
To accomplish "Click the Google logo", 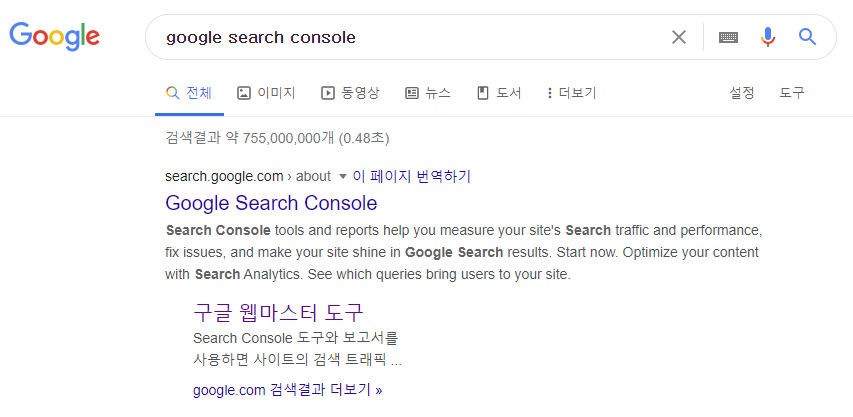I will click(x=54, y=36).
